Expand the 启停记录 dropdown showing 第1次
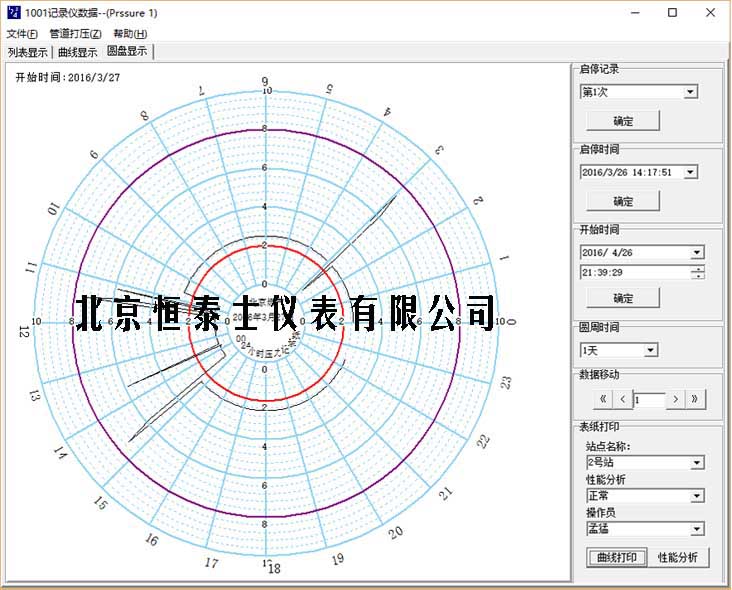This screenshot has width=732, height=590. click(x=690, y=91)
